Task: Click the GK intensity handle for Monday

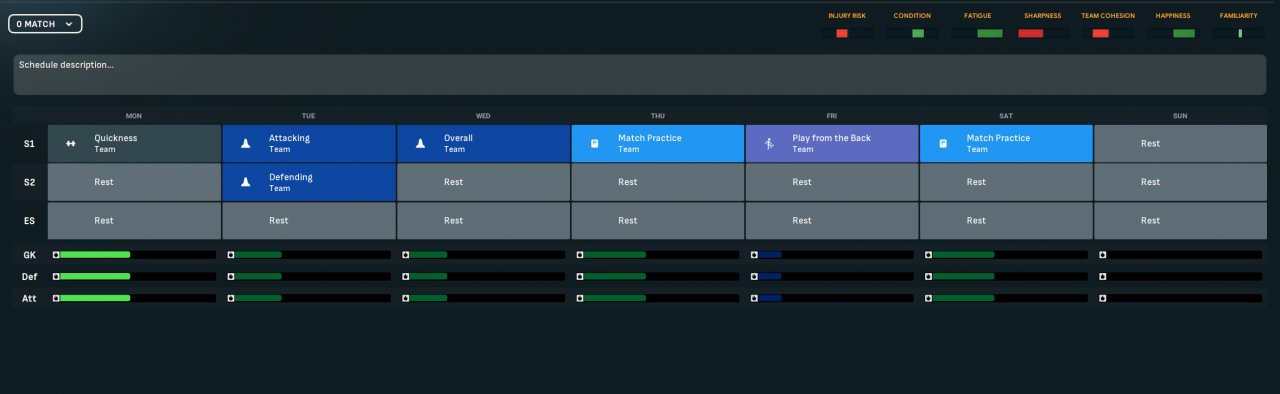Action: click(57, 255)
